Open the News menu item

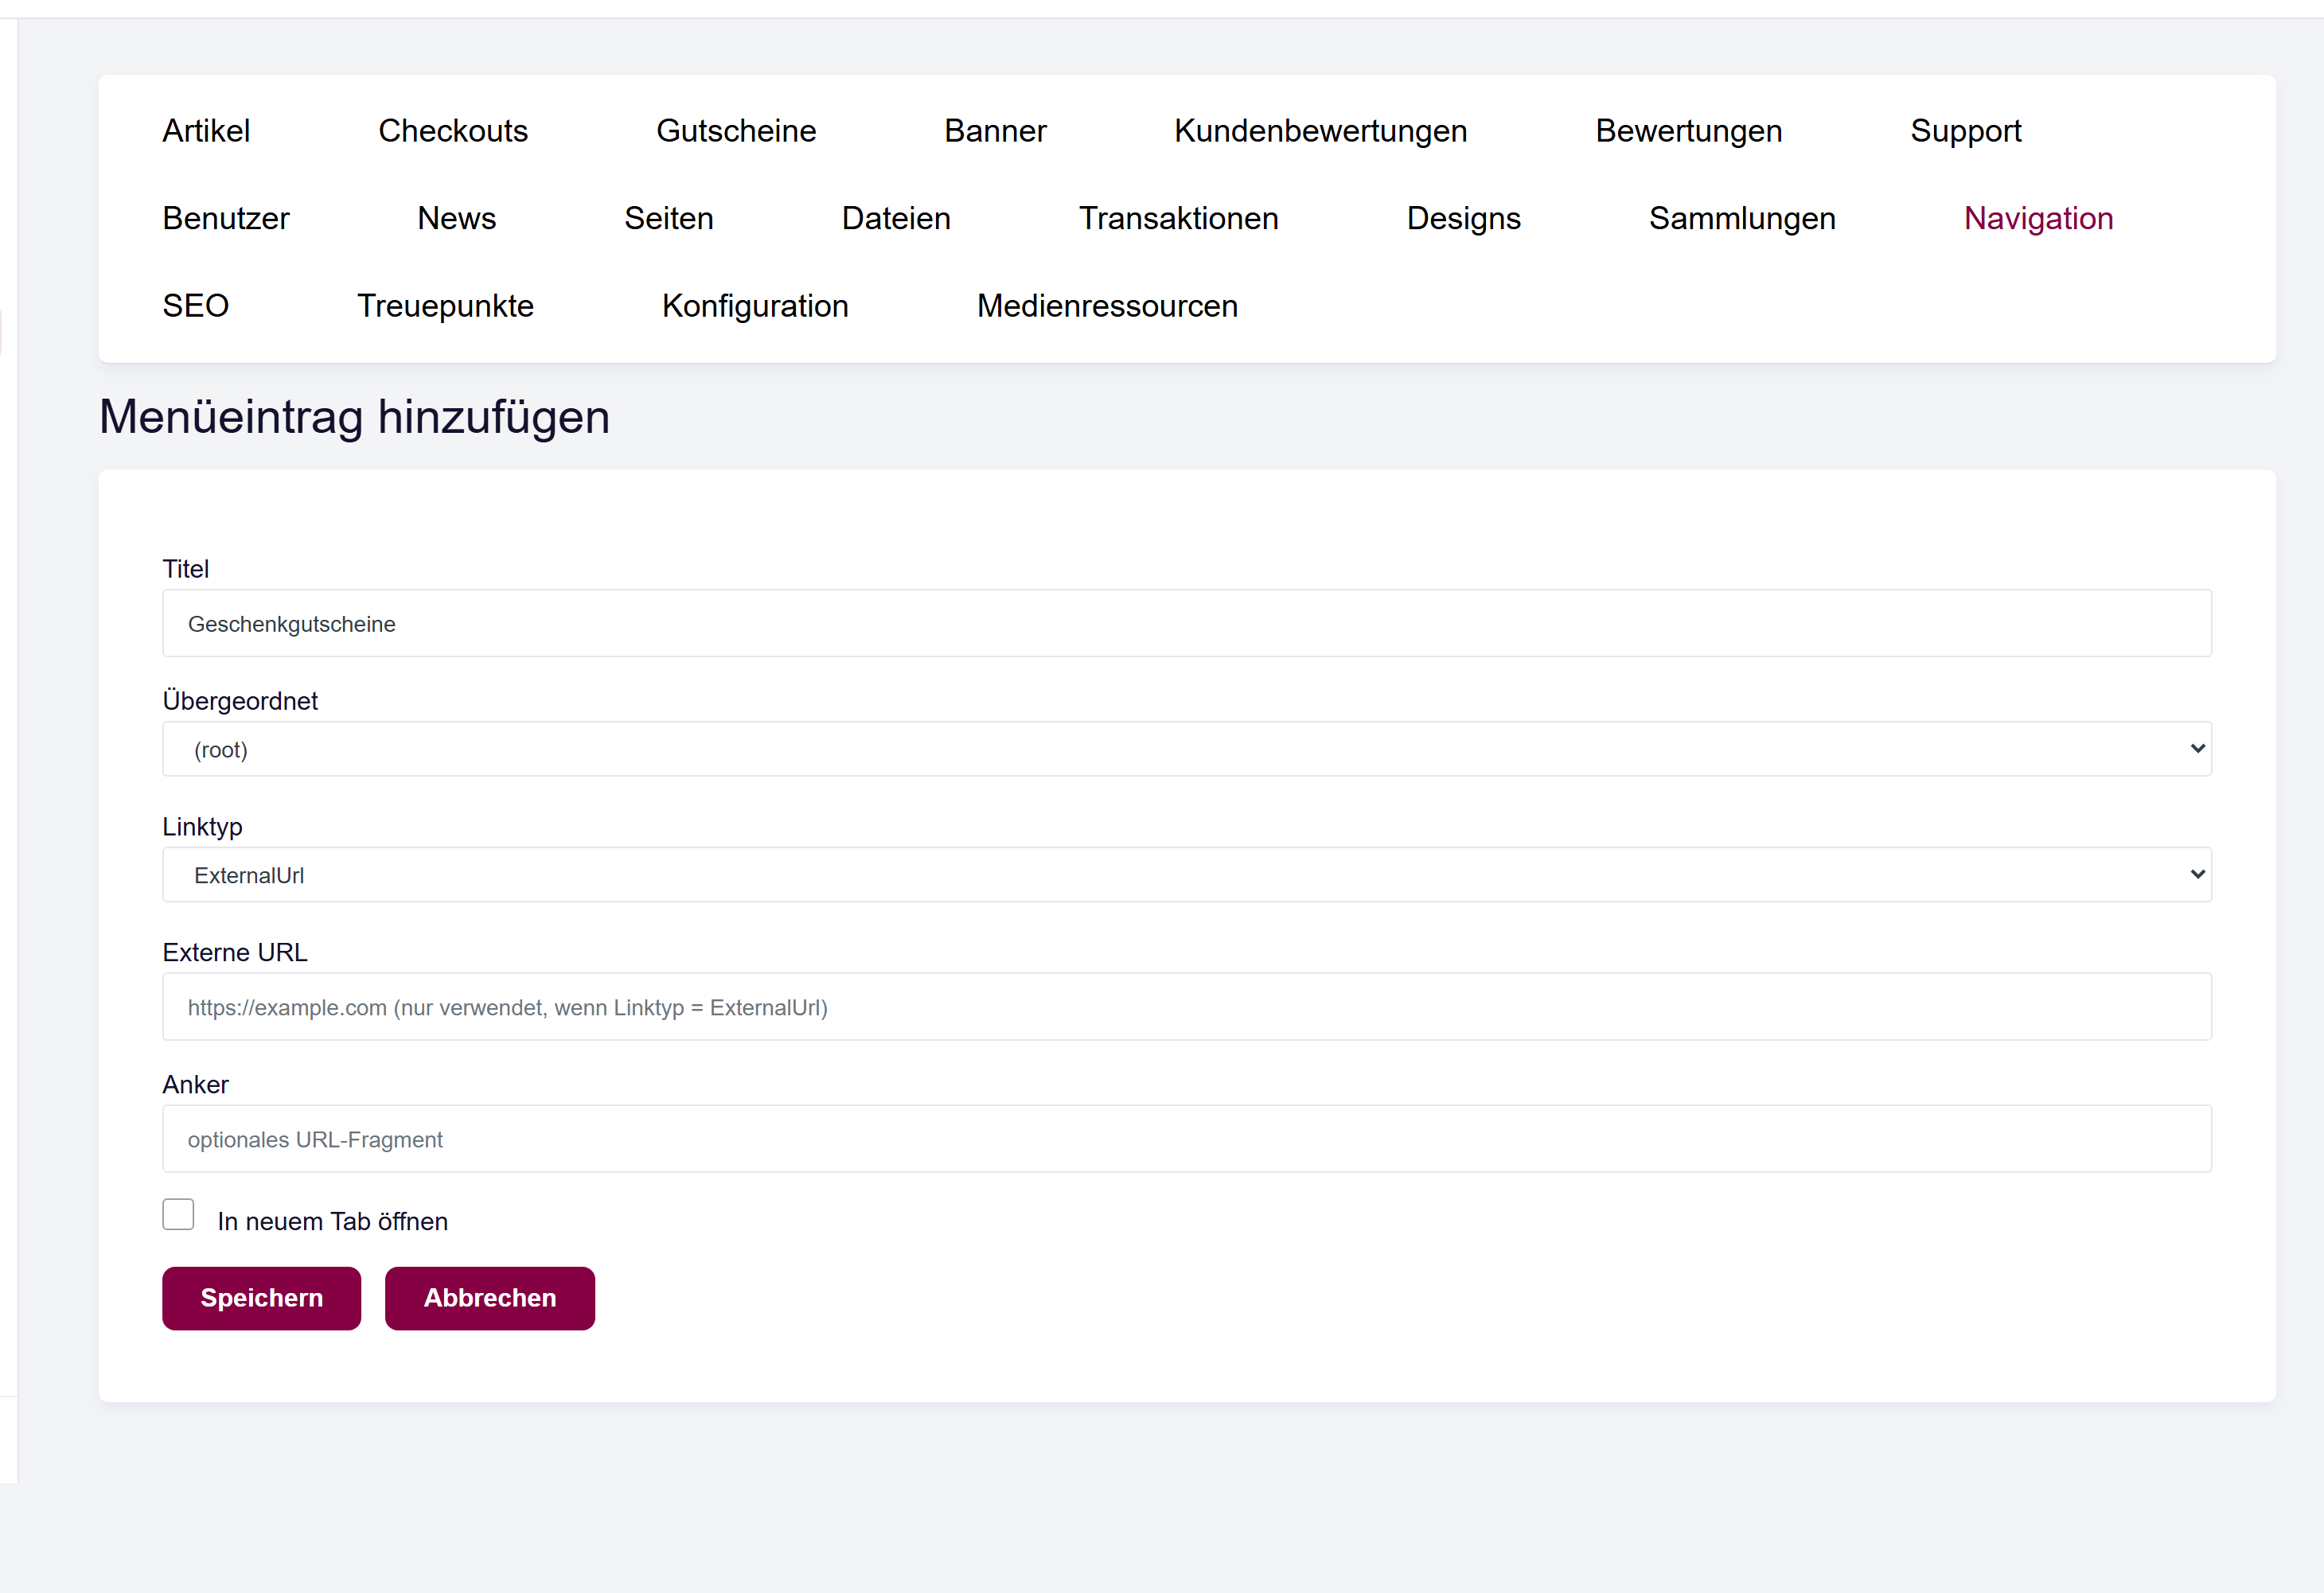point(456,218)
